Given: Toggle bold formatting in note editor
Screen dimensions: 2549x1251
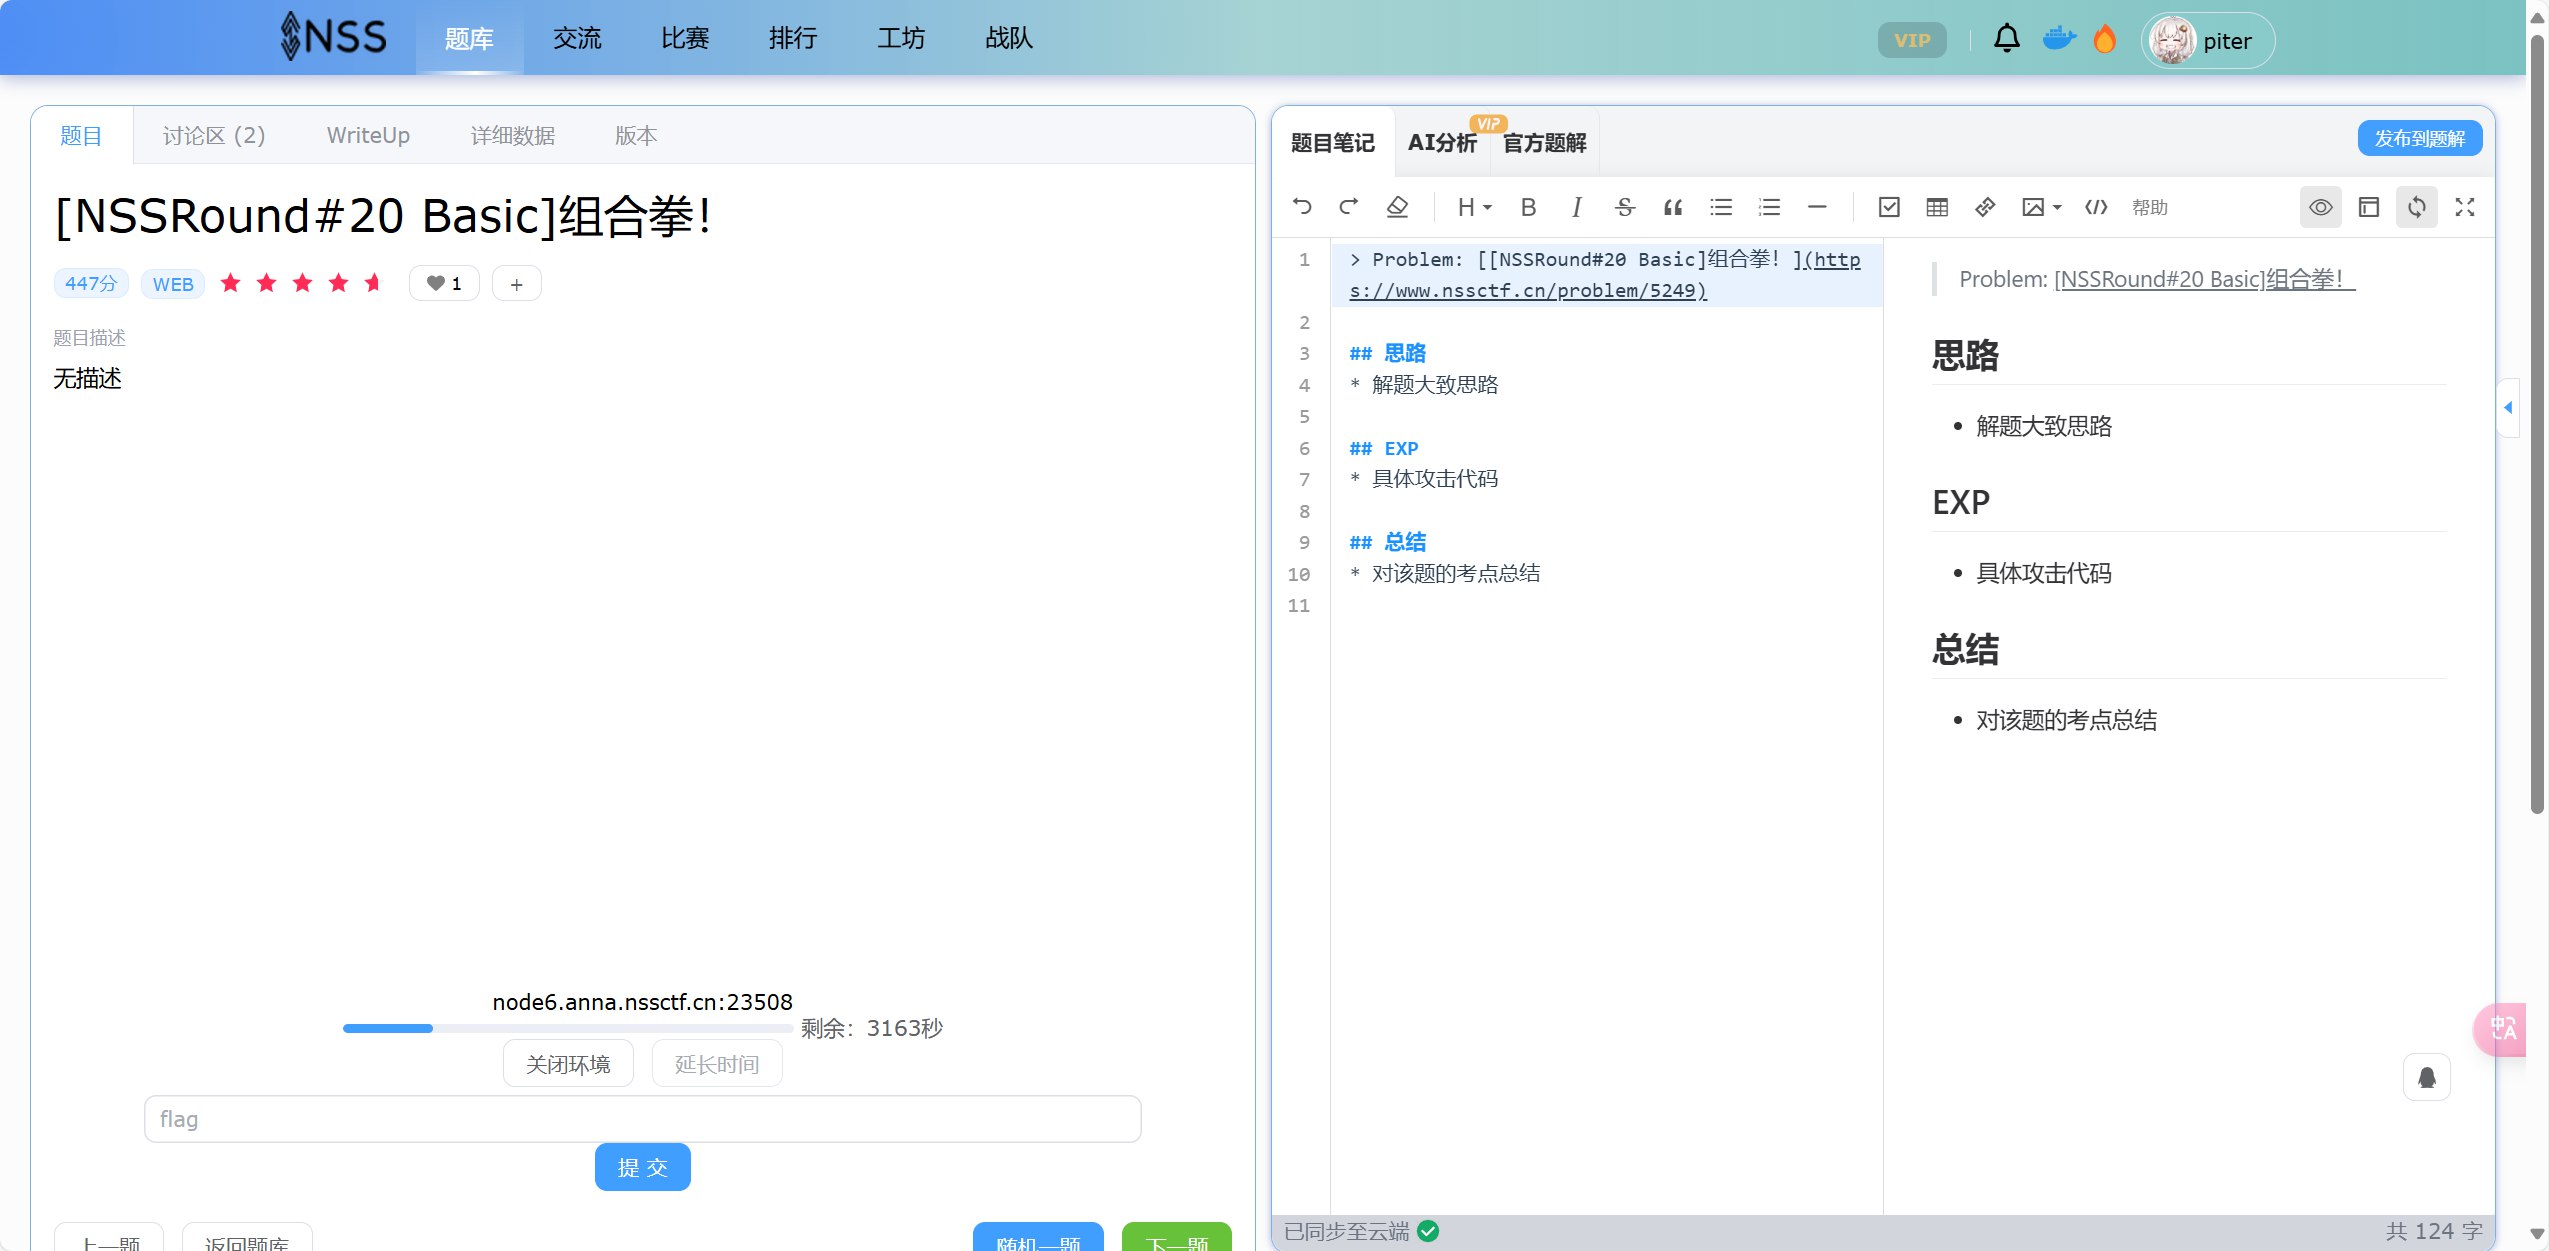Looking at the screenshot, I should click(x=1528, y=207).
